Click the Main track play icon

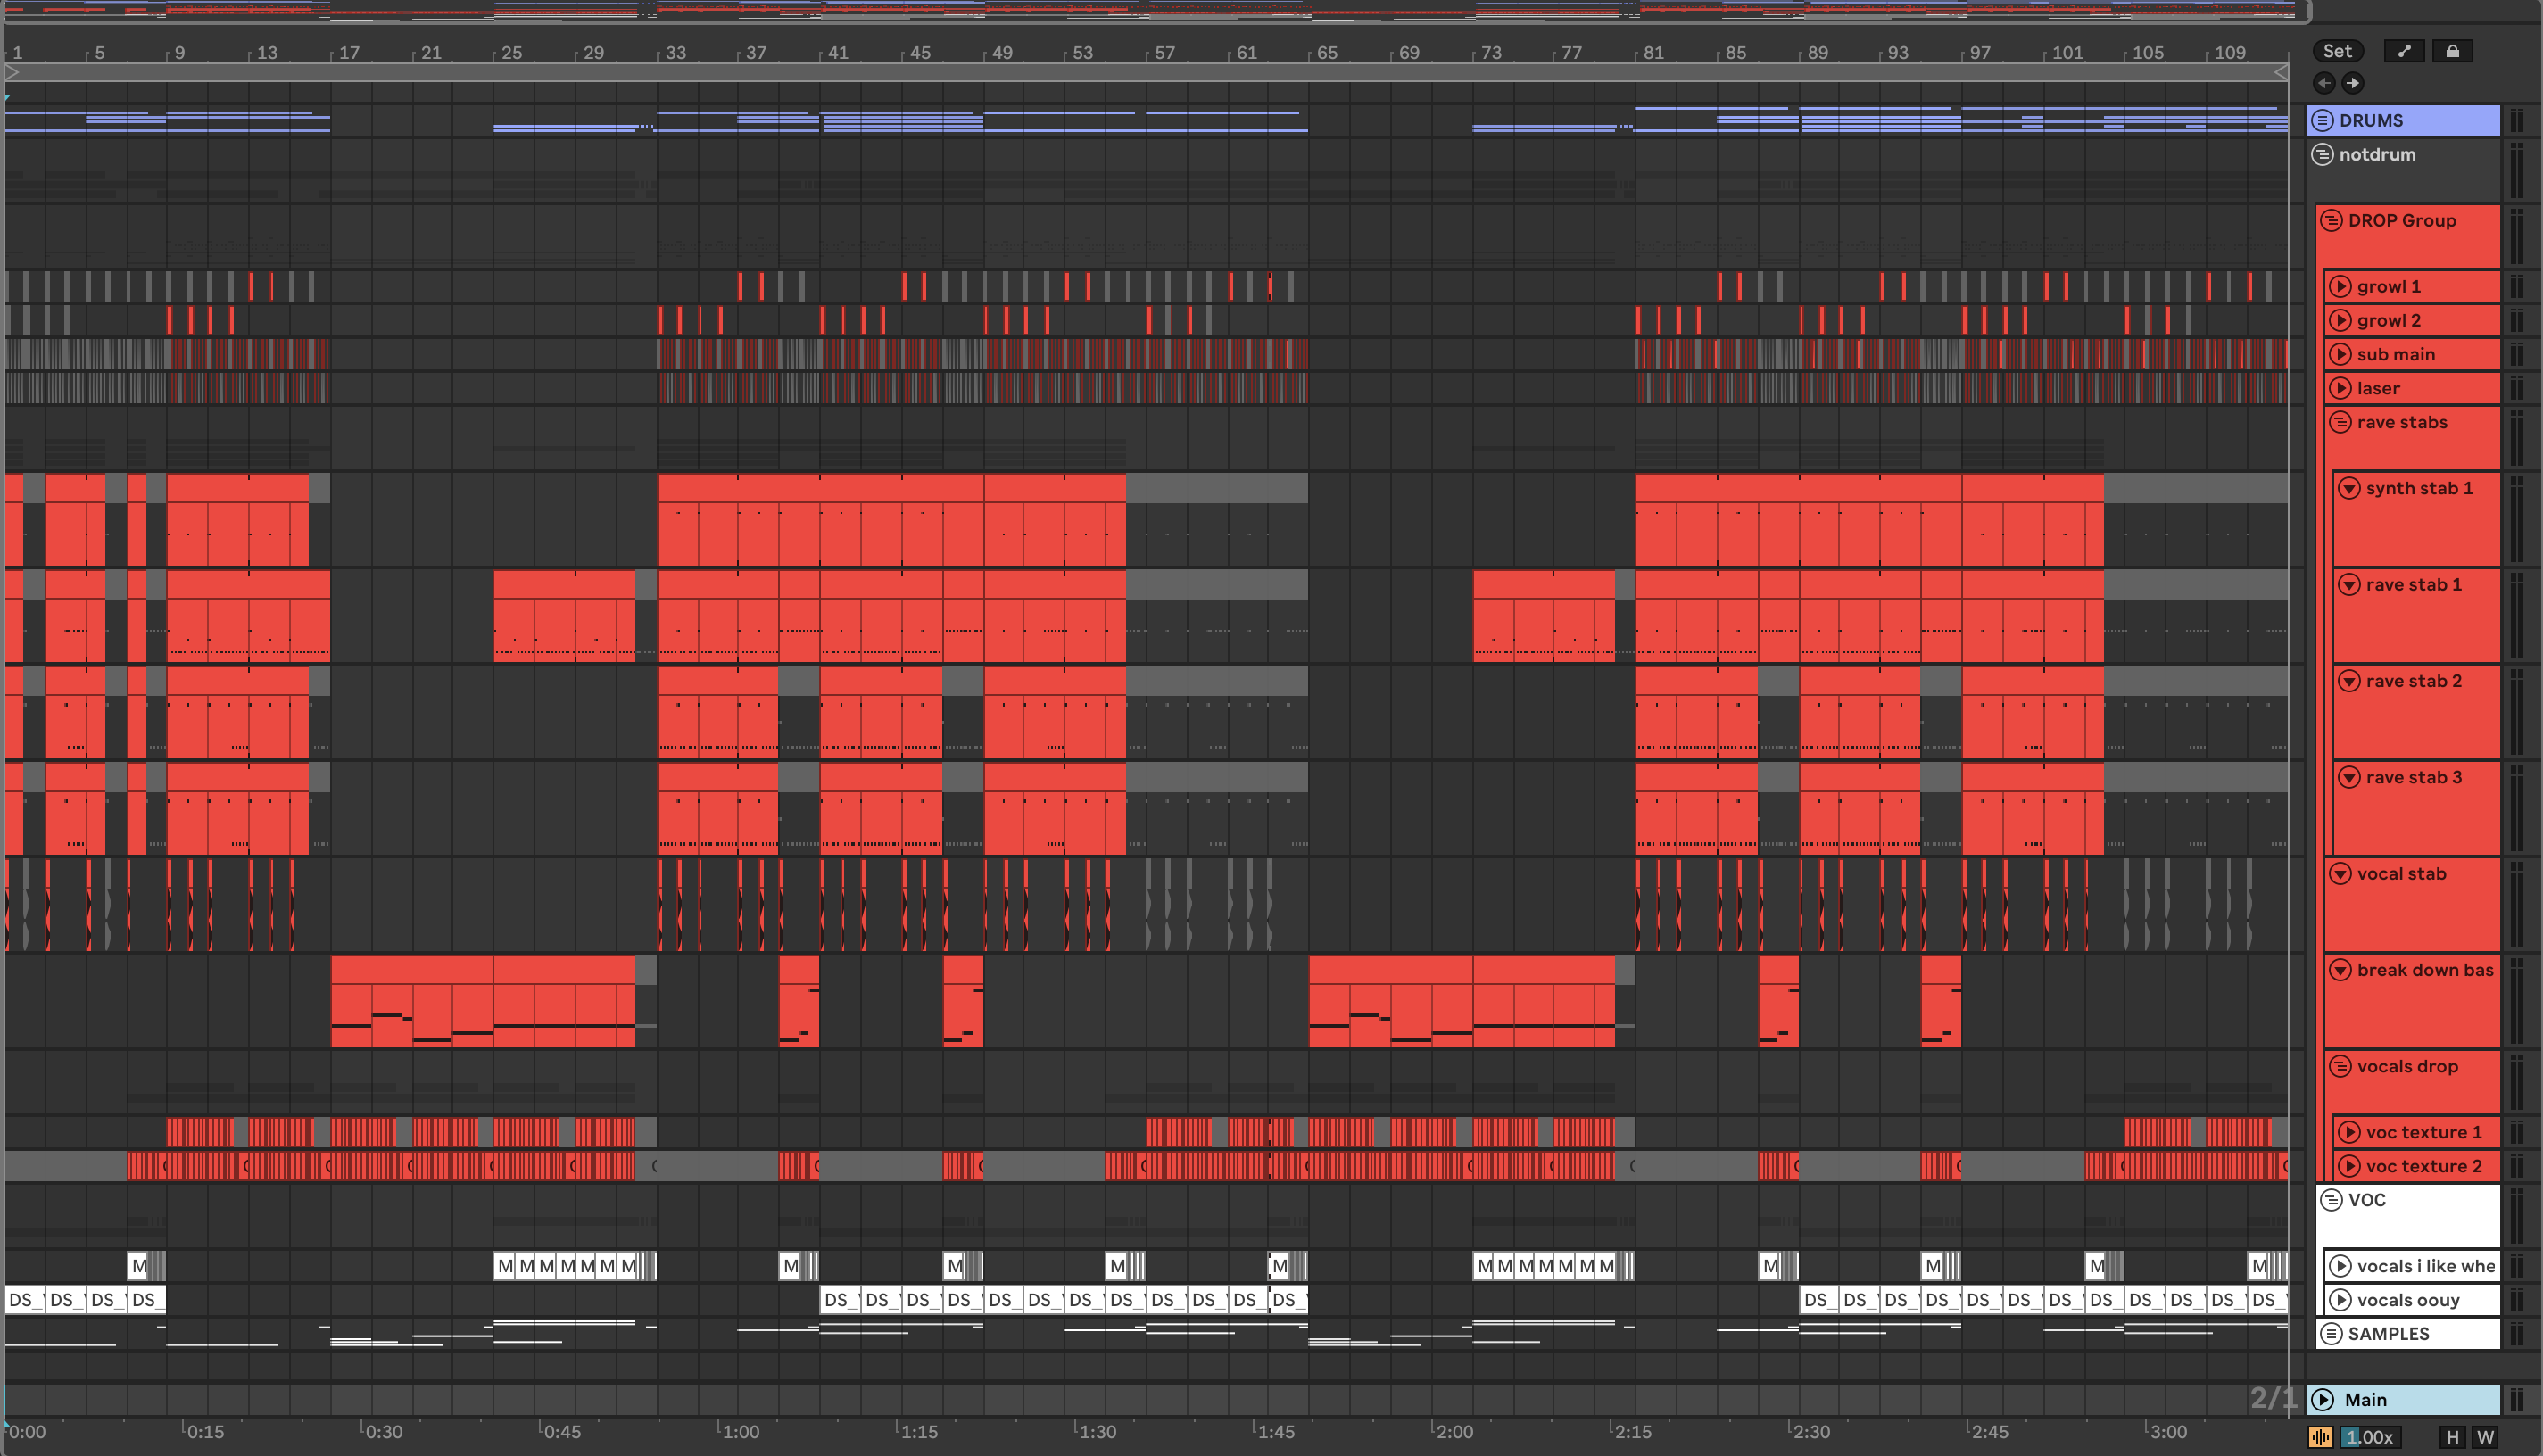click(2324, 1400)
